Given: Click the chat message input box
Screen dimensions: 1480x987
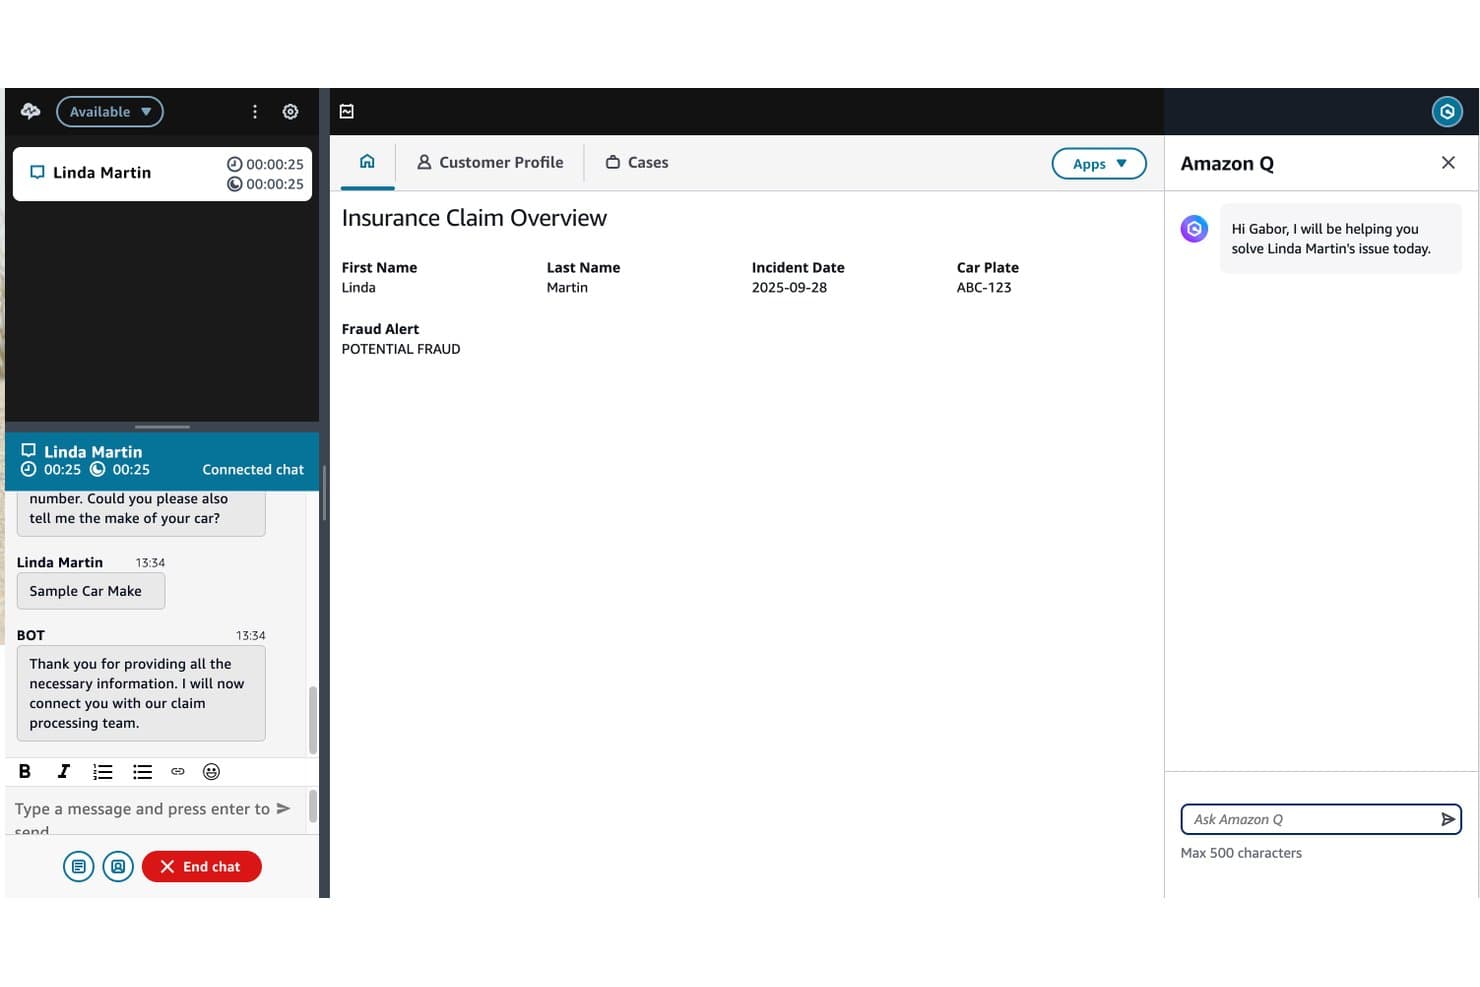Looking at the screenshot, I should click(142, 812).
